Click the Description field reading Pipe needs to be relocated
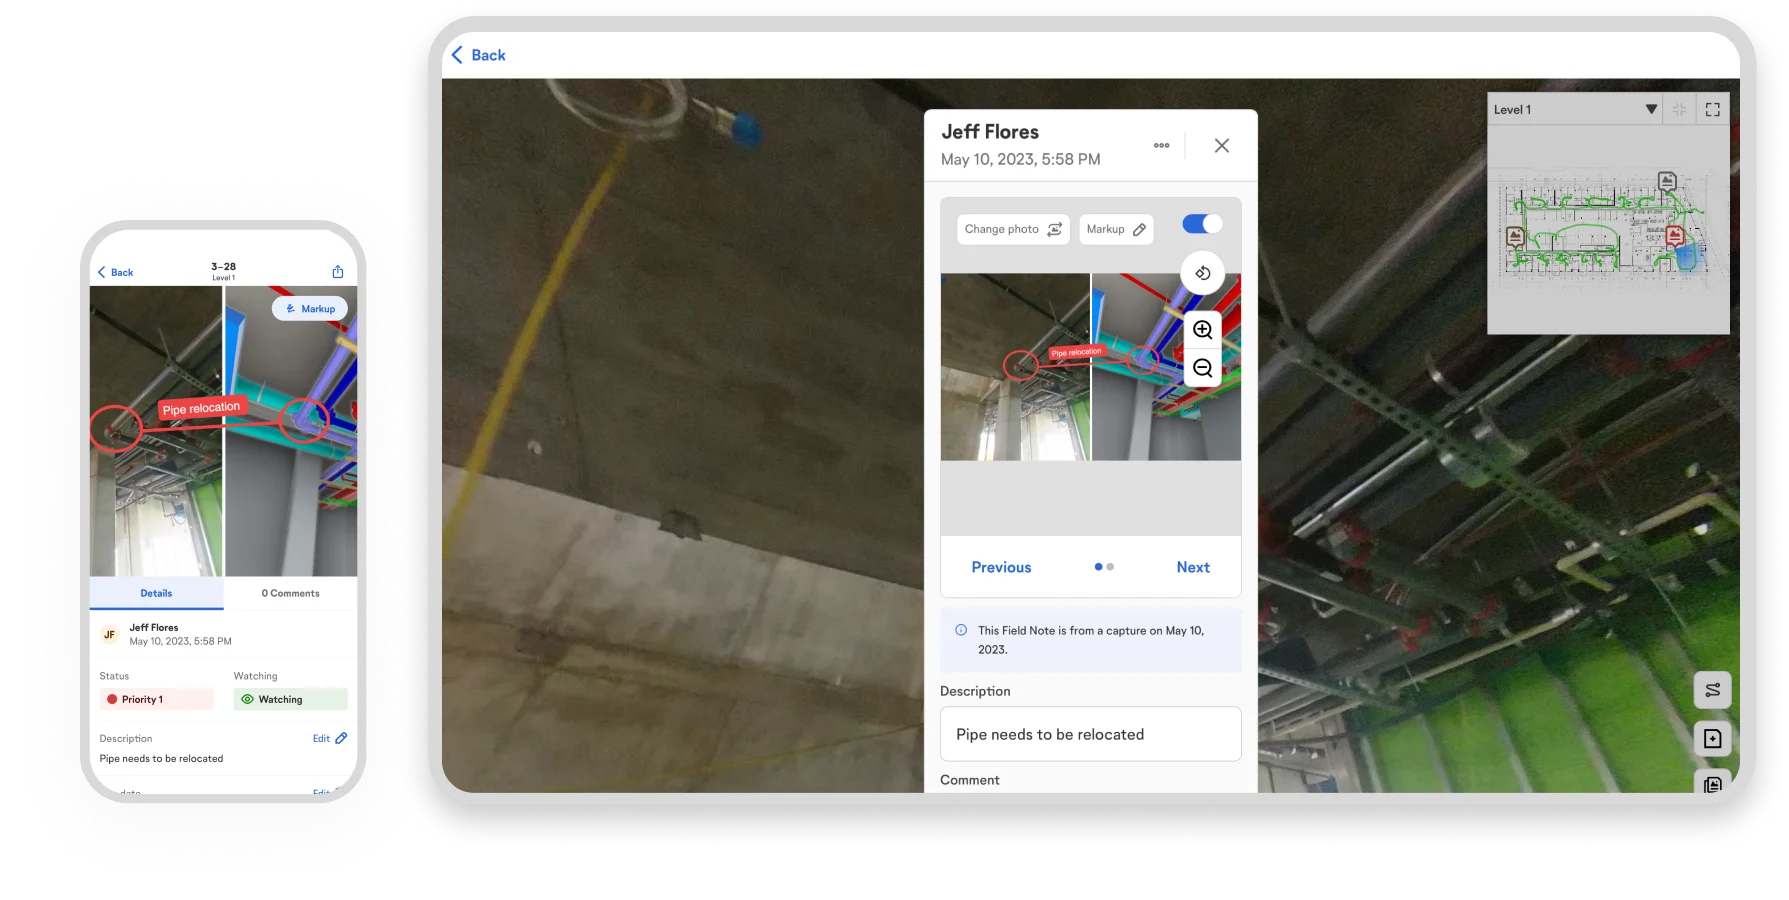The image size is (1789, 900). (1090, 733)
